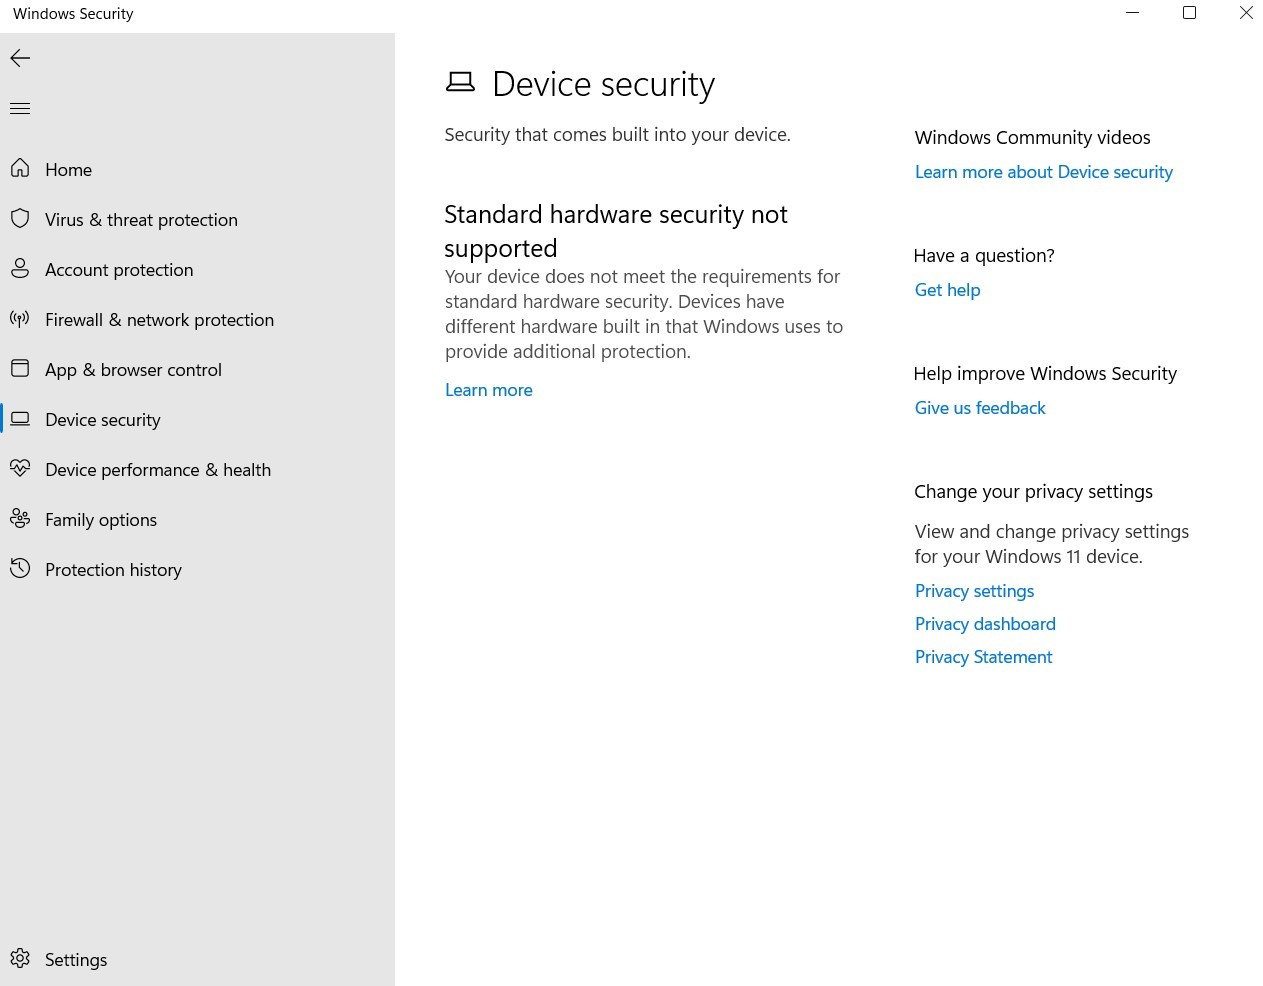
Task: Open the Privacy Statement link
Action: 983,657
